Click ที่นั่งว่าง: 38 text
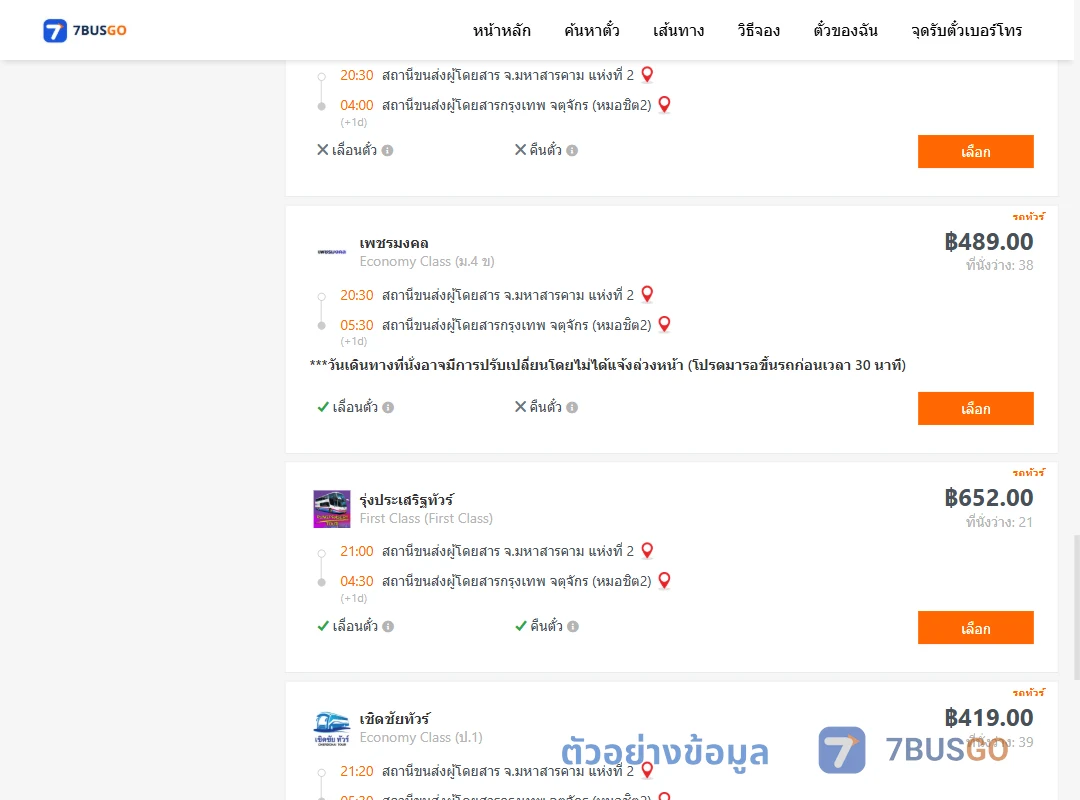This screenshot has height=800, width=1080. [999, 265]
